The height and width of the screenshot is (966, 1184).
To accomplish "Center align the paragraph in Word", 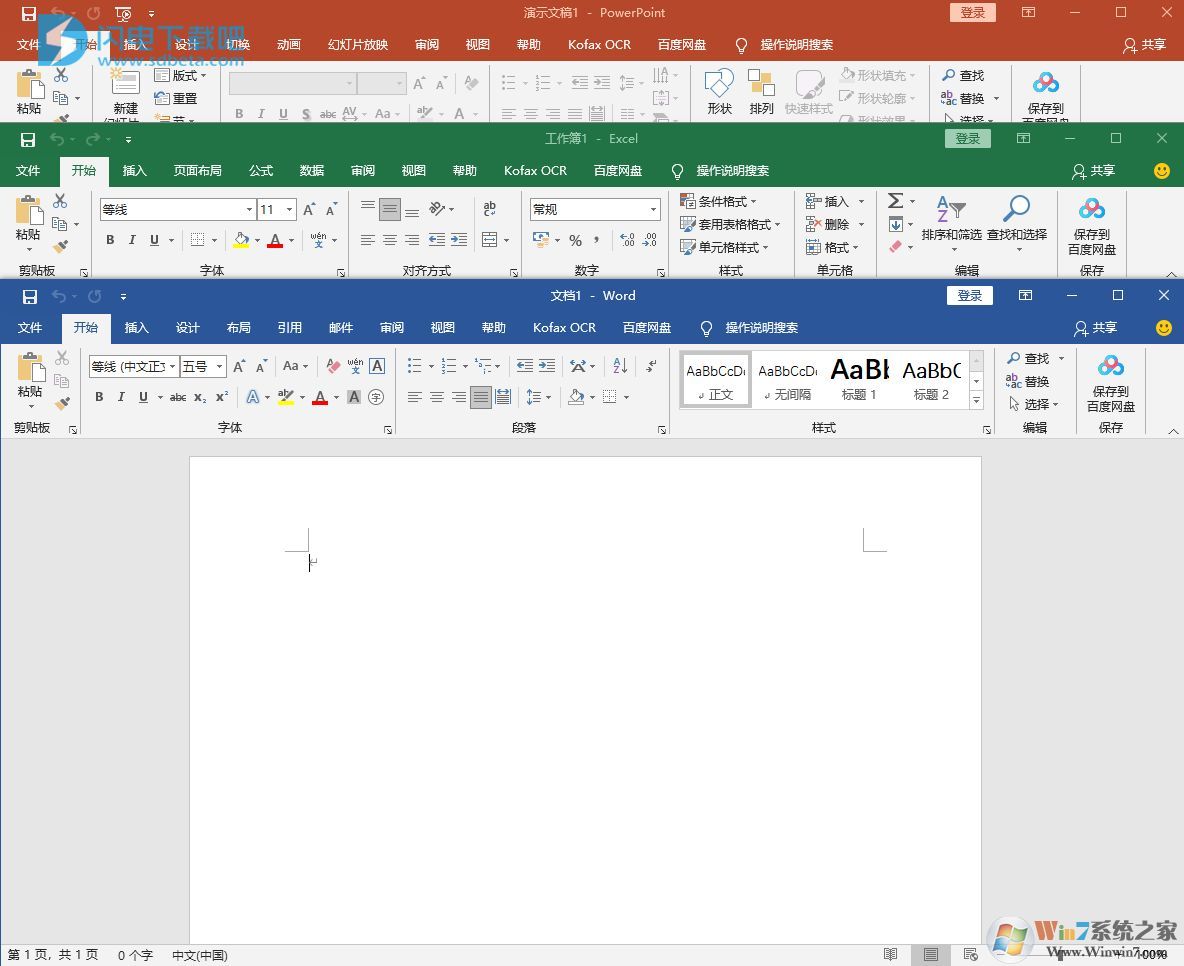I will point(436,397).
